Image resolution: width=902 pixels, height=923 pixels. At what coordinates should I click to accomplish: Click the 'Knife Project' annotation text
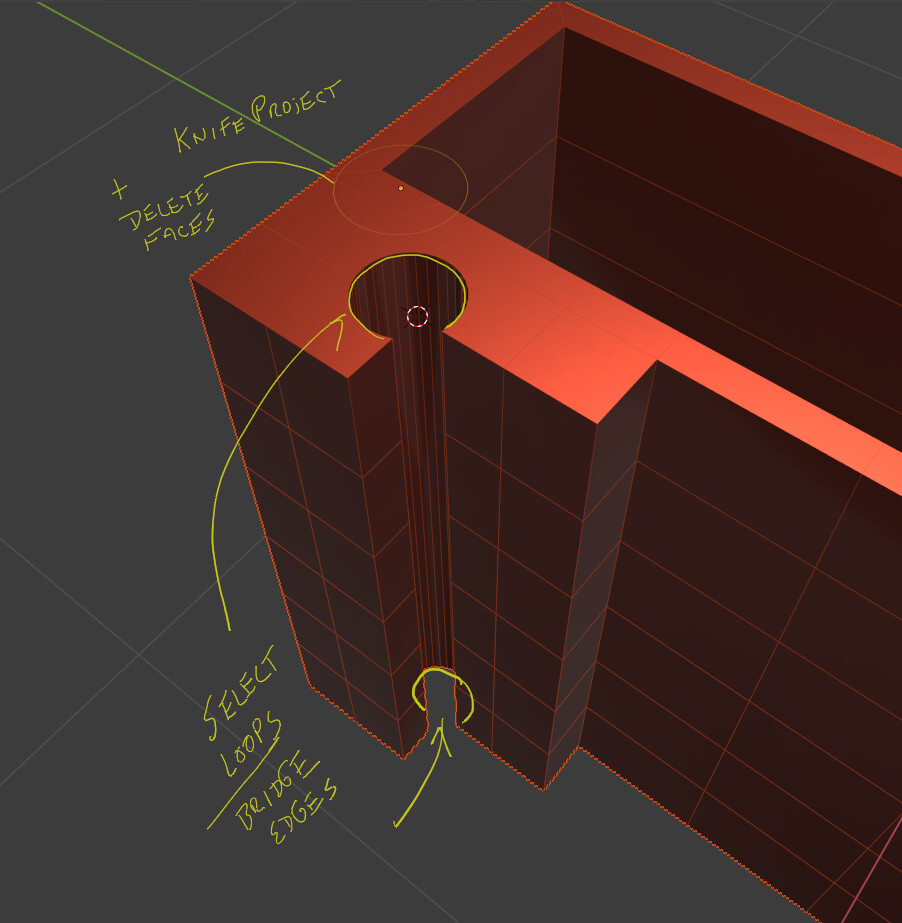tap(257, 114)
